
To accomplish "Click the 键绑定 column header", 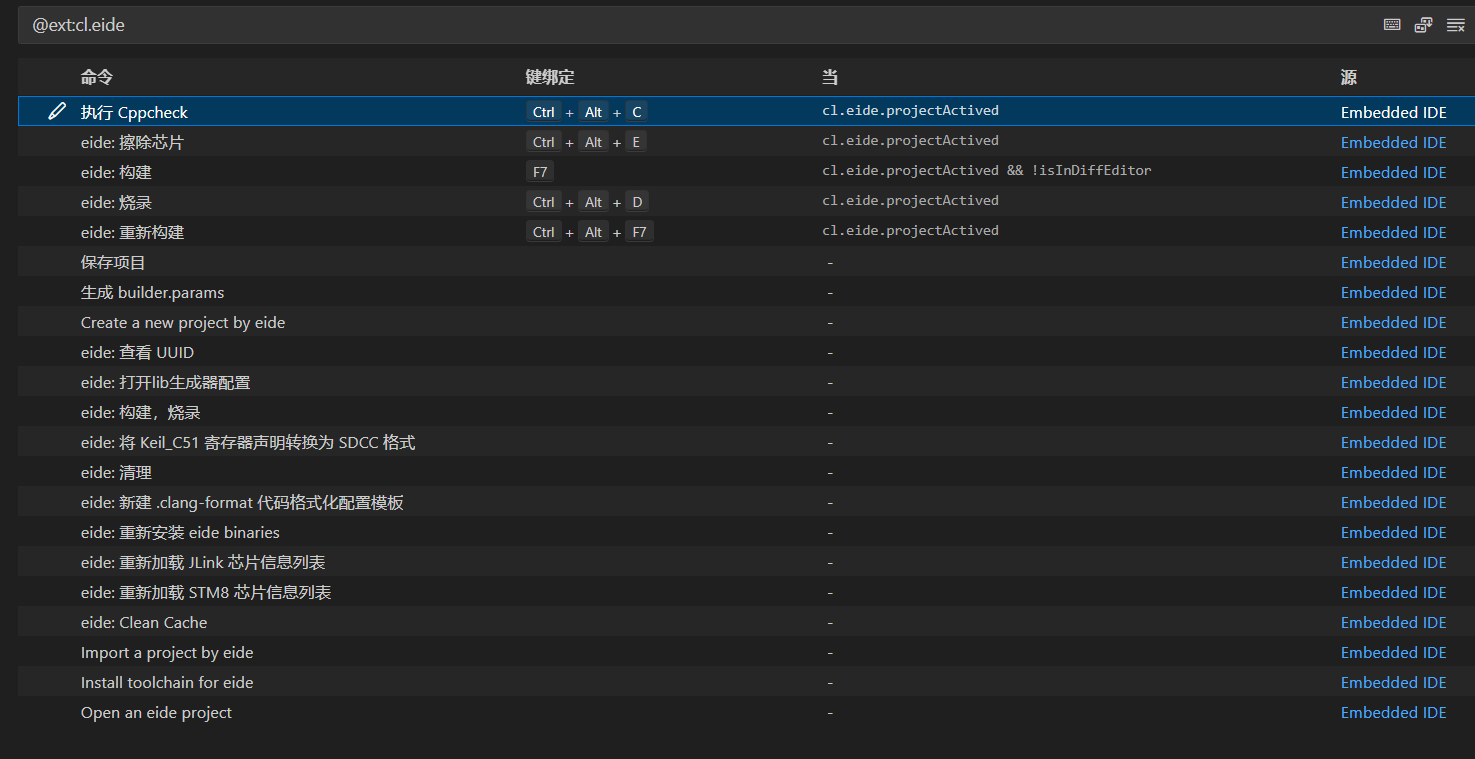I will coord(550,77).
